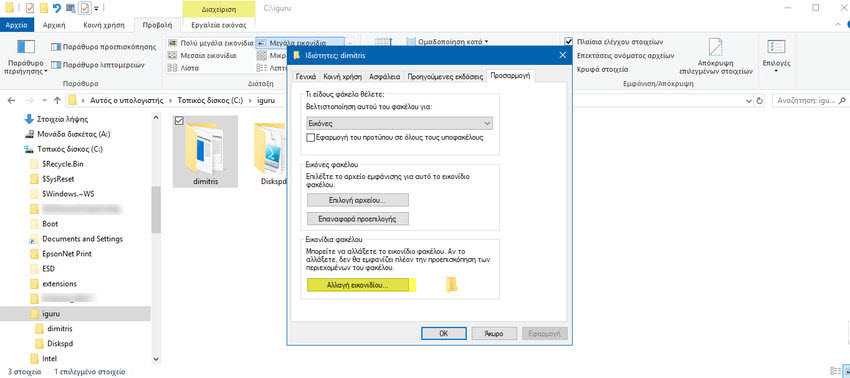Go forward with the Forward arrow
Screen dimensions: 850x378
click(30, 101)
